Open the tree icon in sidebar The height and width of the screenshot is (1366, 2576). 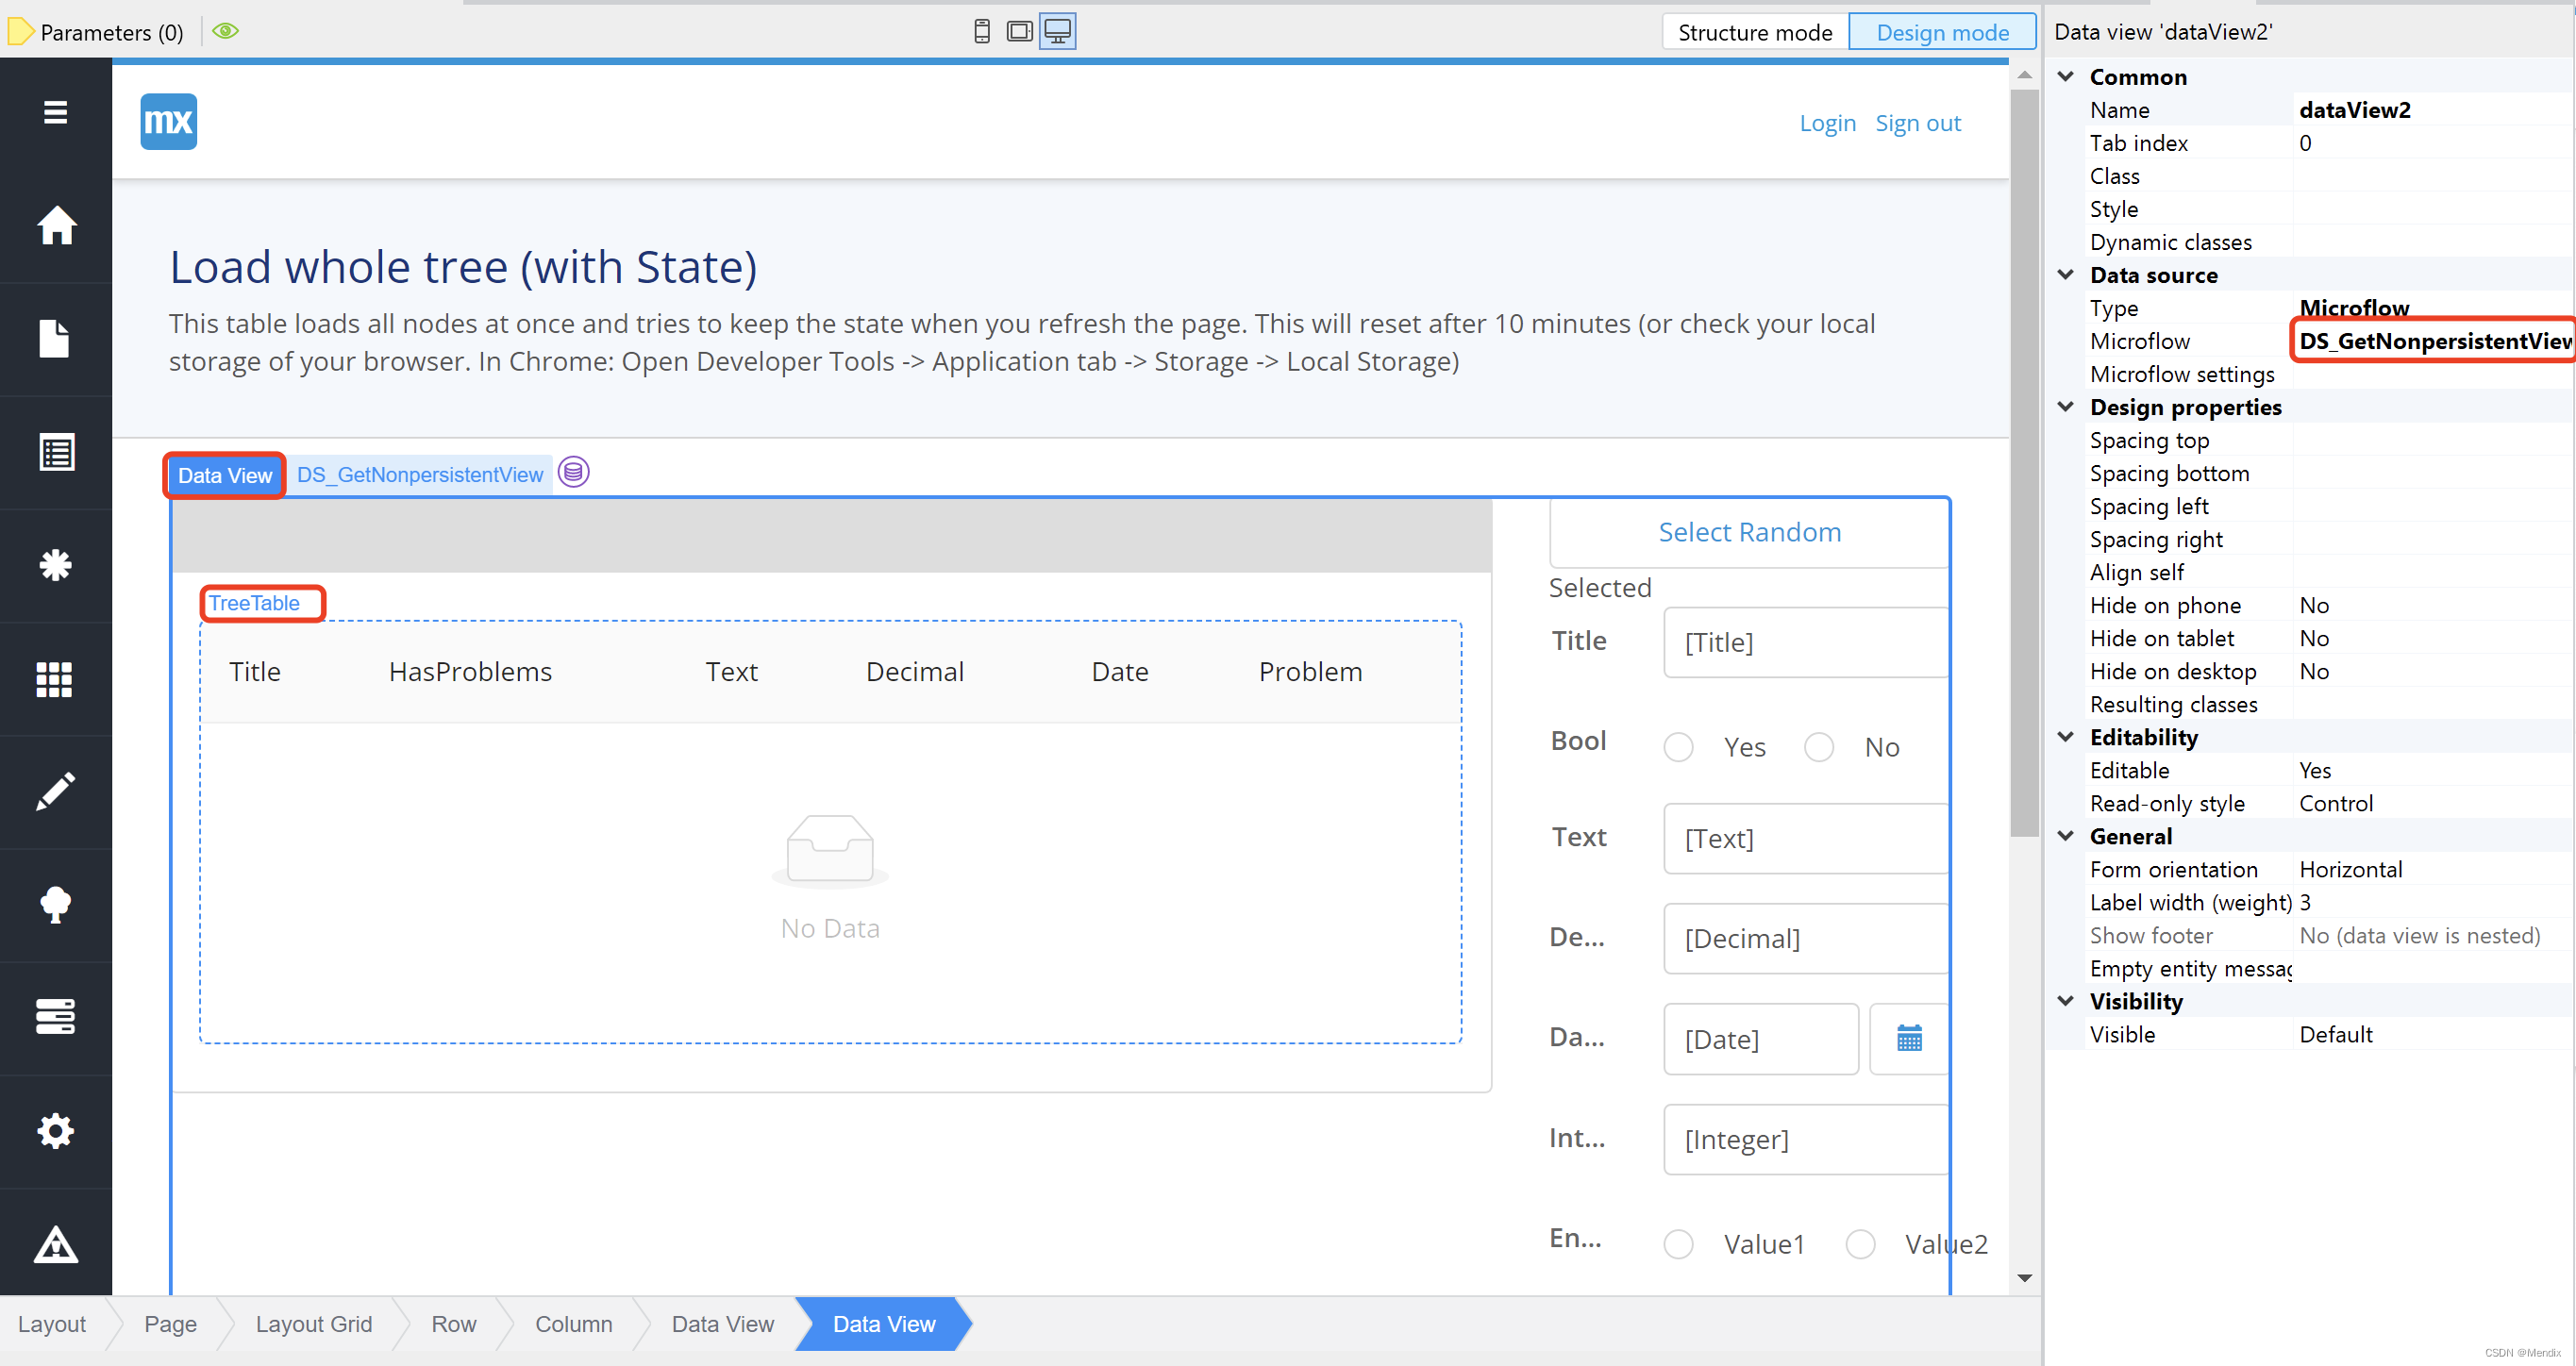[56, 905]
